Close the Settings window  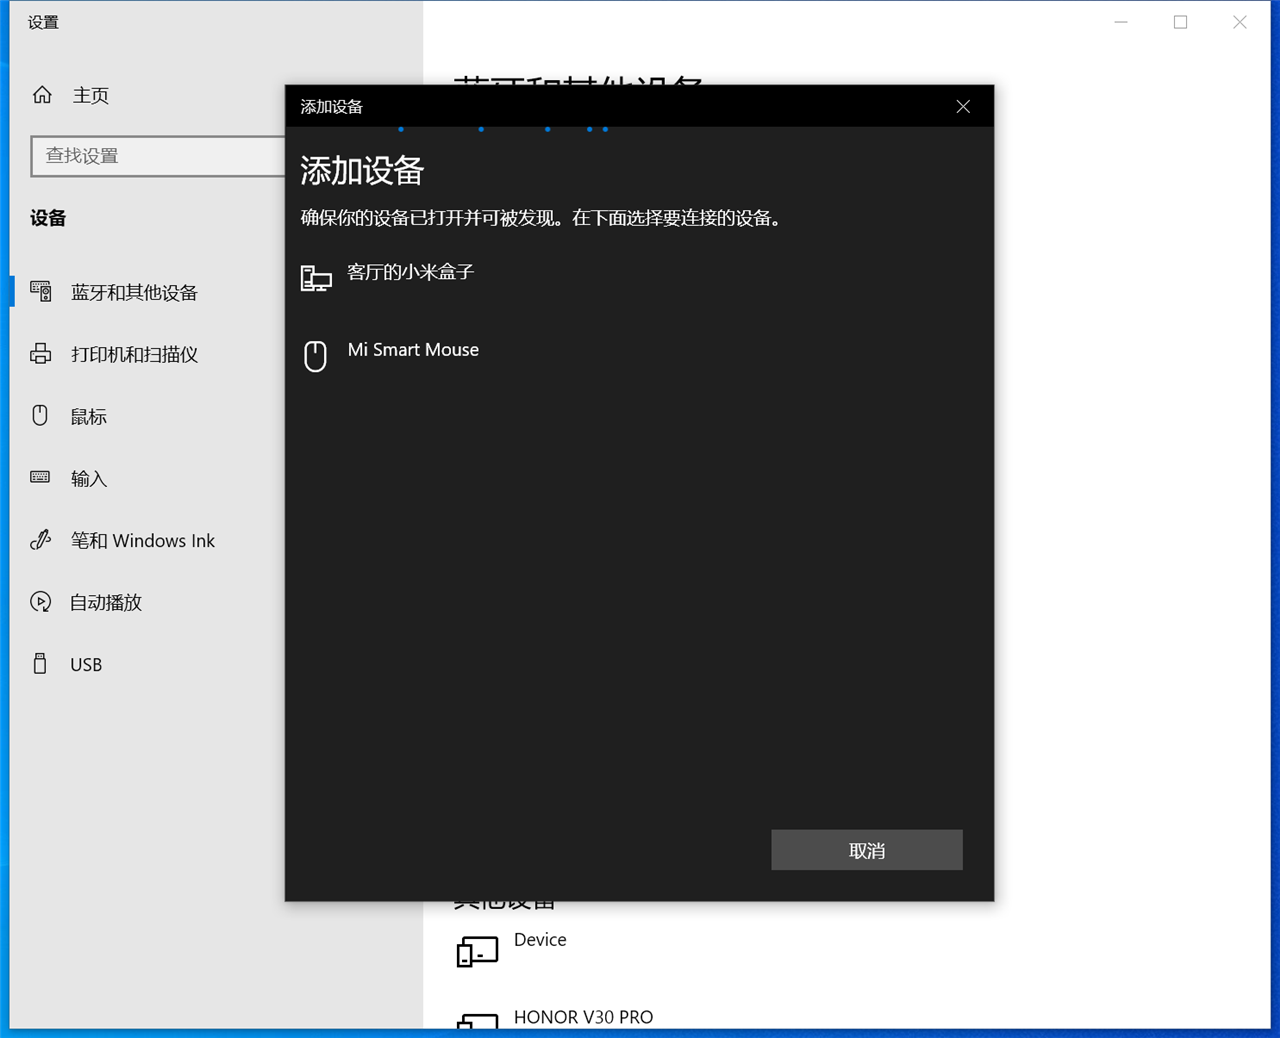coord(1240,22)
